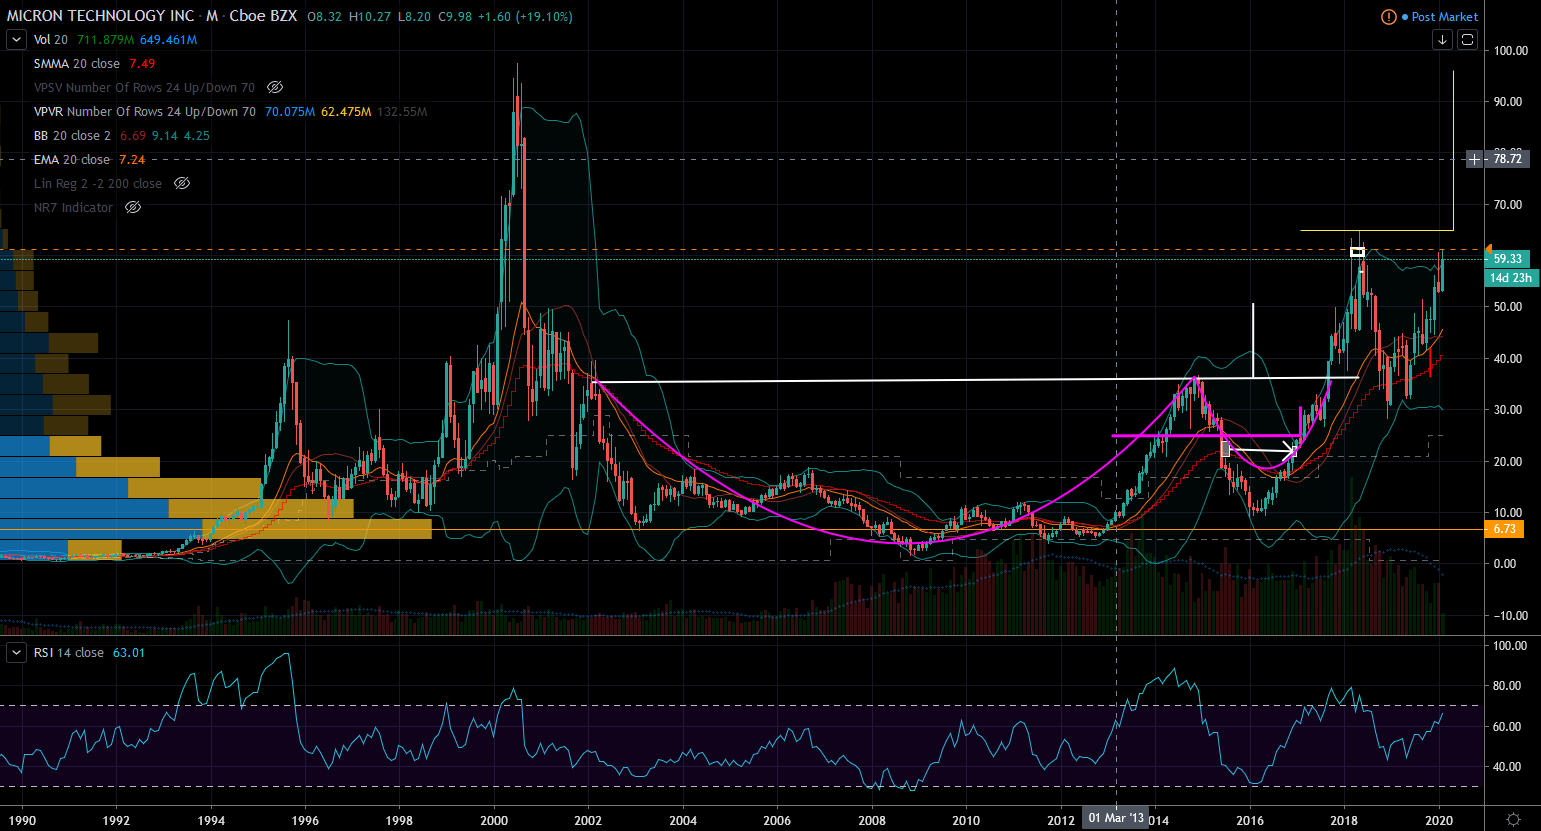Click the orange alert arrow on the price scale
The width and height of the screenshot is (1541, 831).
point(1488,249)
